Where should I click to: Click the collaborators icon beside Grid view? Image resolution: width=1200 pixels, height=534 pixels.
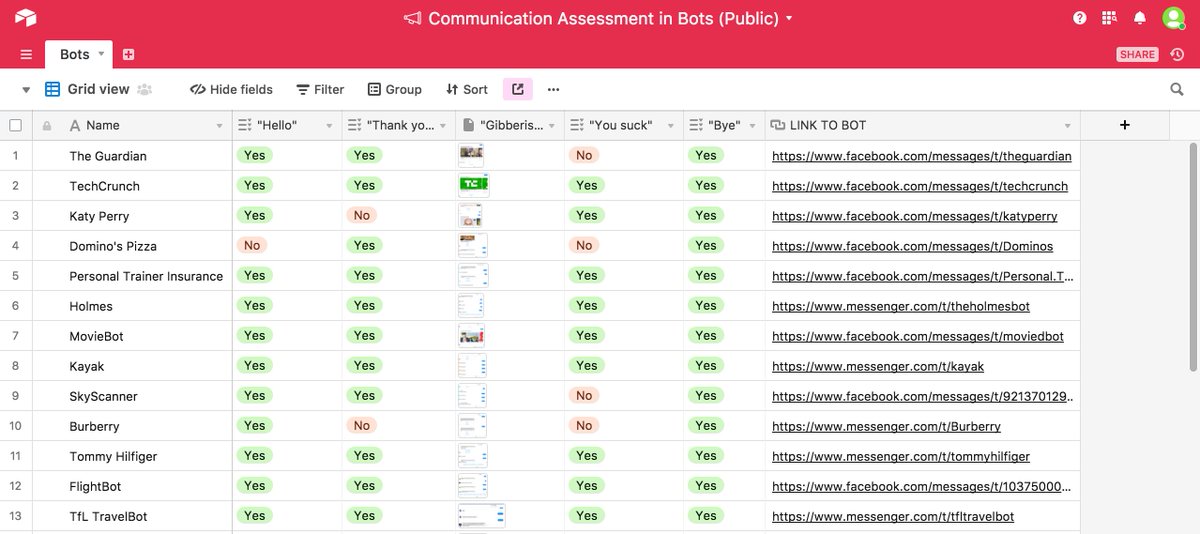[145, 89]
